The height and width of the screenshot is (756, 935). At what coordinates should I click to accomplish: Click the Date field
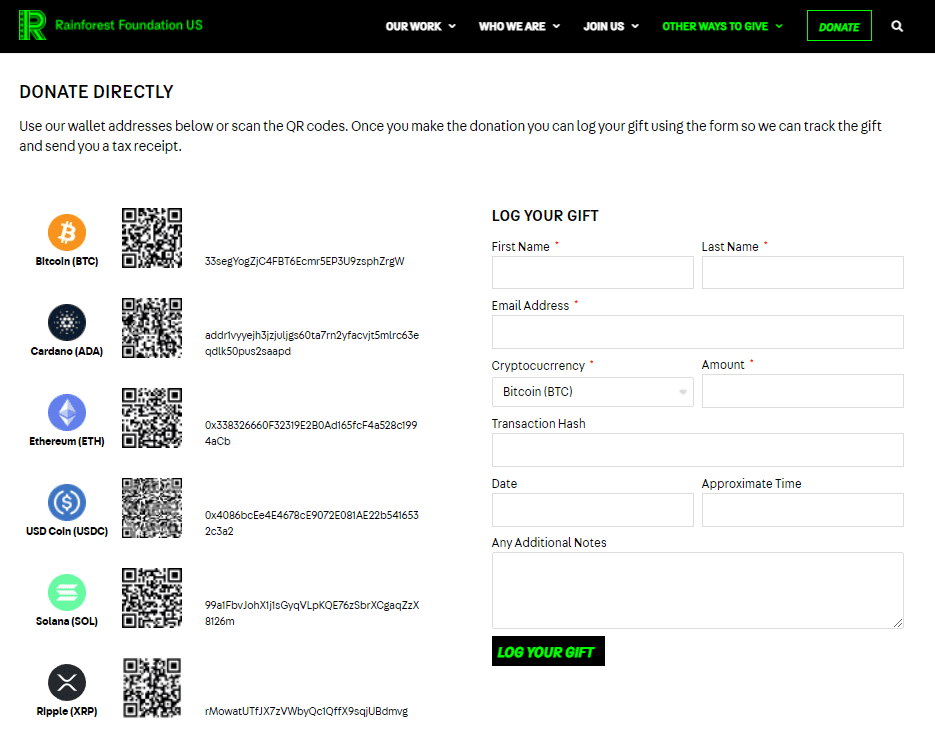point(592,510)
